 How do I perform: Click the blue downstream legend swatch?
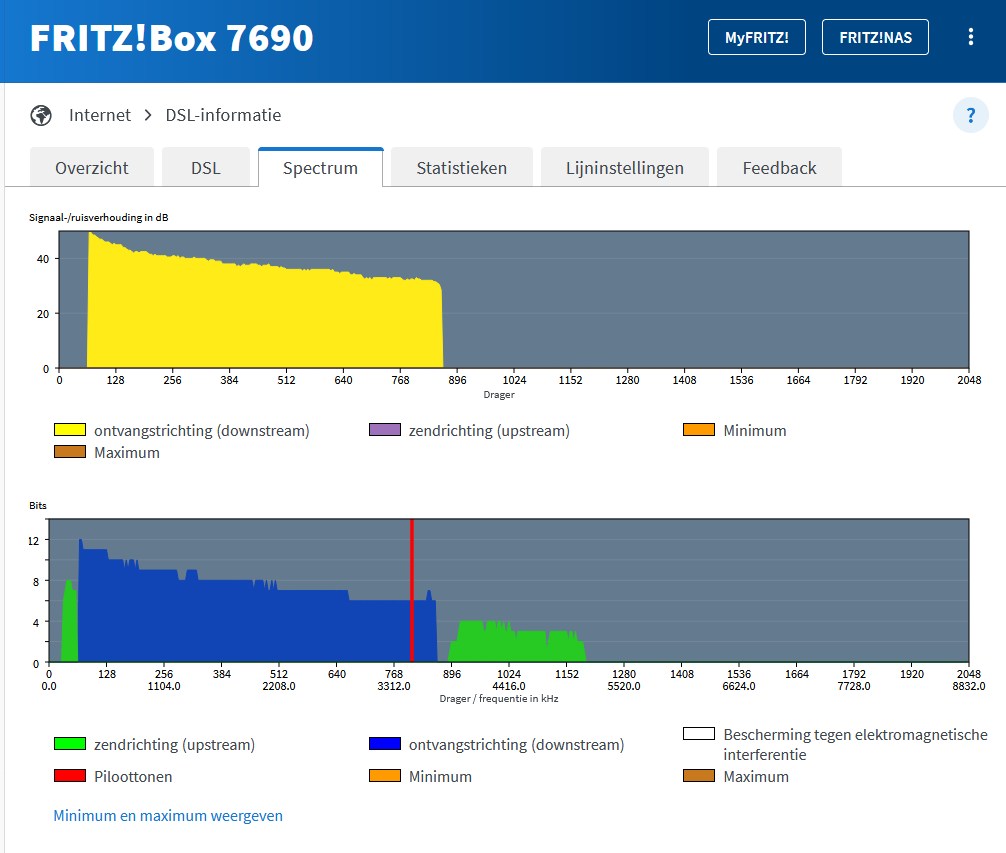coord(384,744)
